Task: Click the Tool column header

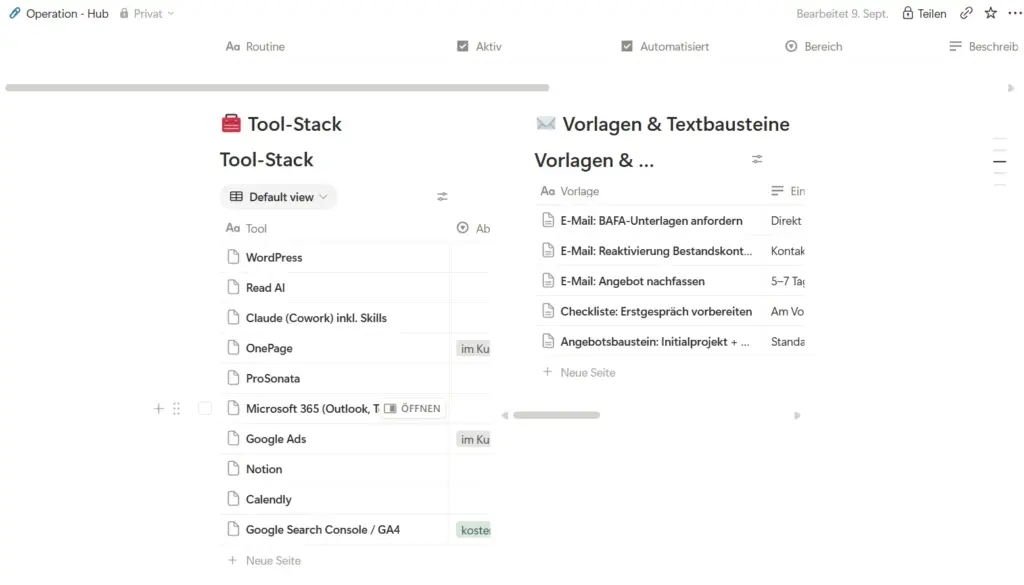Action: (x=246, y=228)
